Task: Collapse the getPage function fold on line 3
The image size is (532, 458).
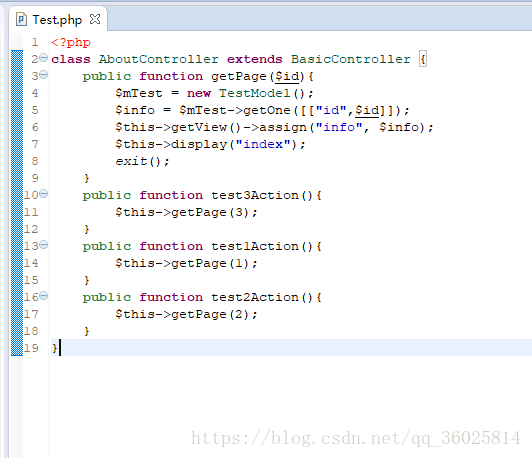Action: (43, 75)
